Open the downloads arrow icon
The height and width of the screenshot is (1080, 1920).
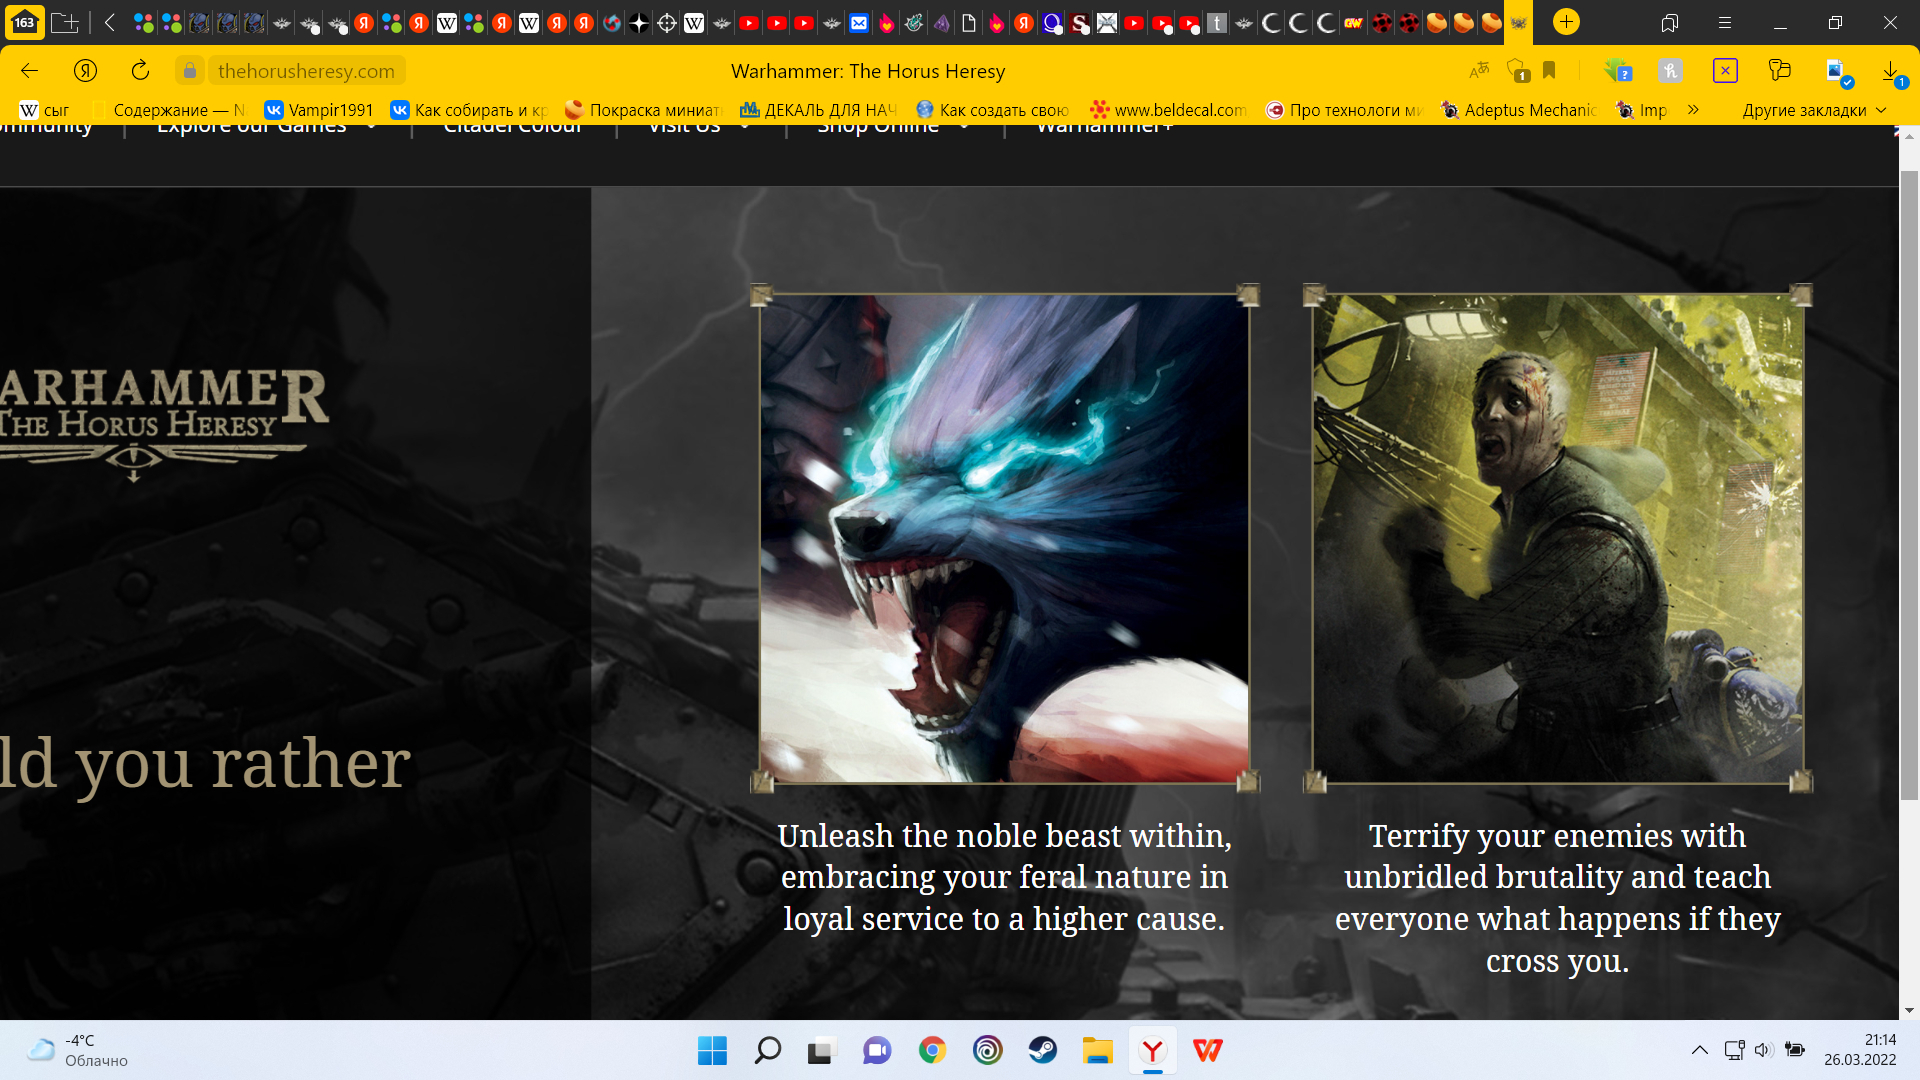pos(1892,72)
